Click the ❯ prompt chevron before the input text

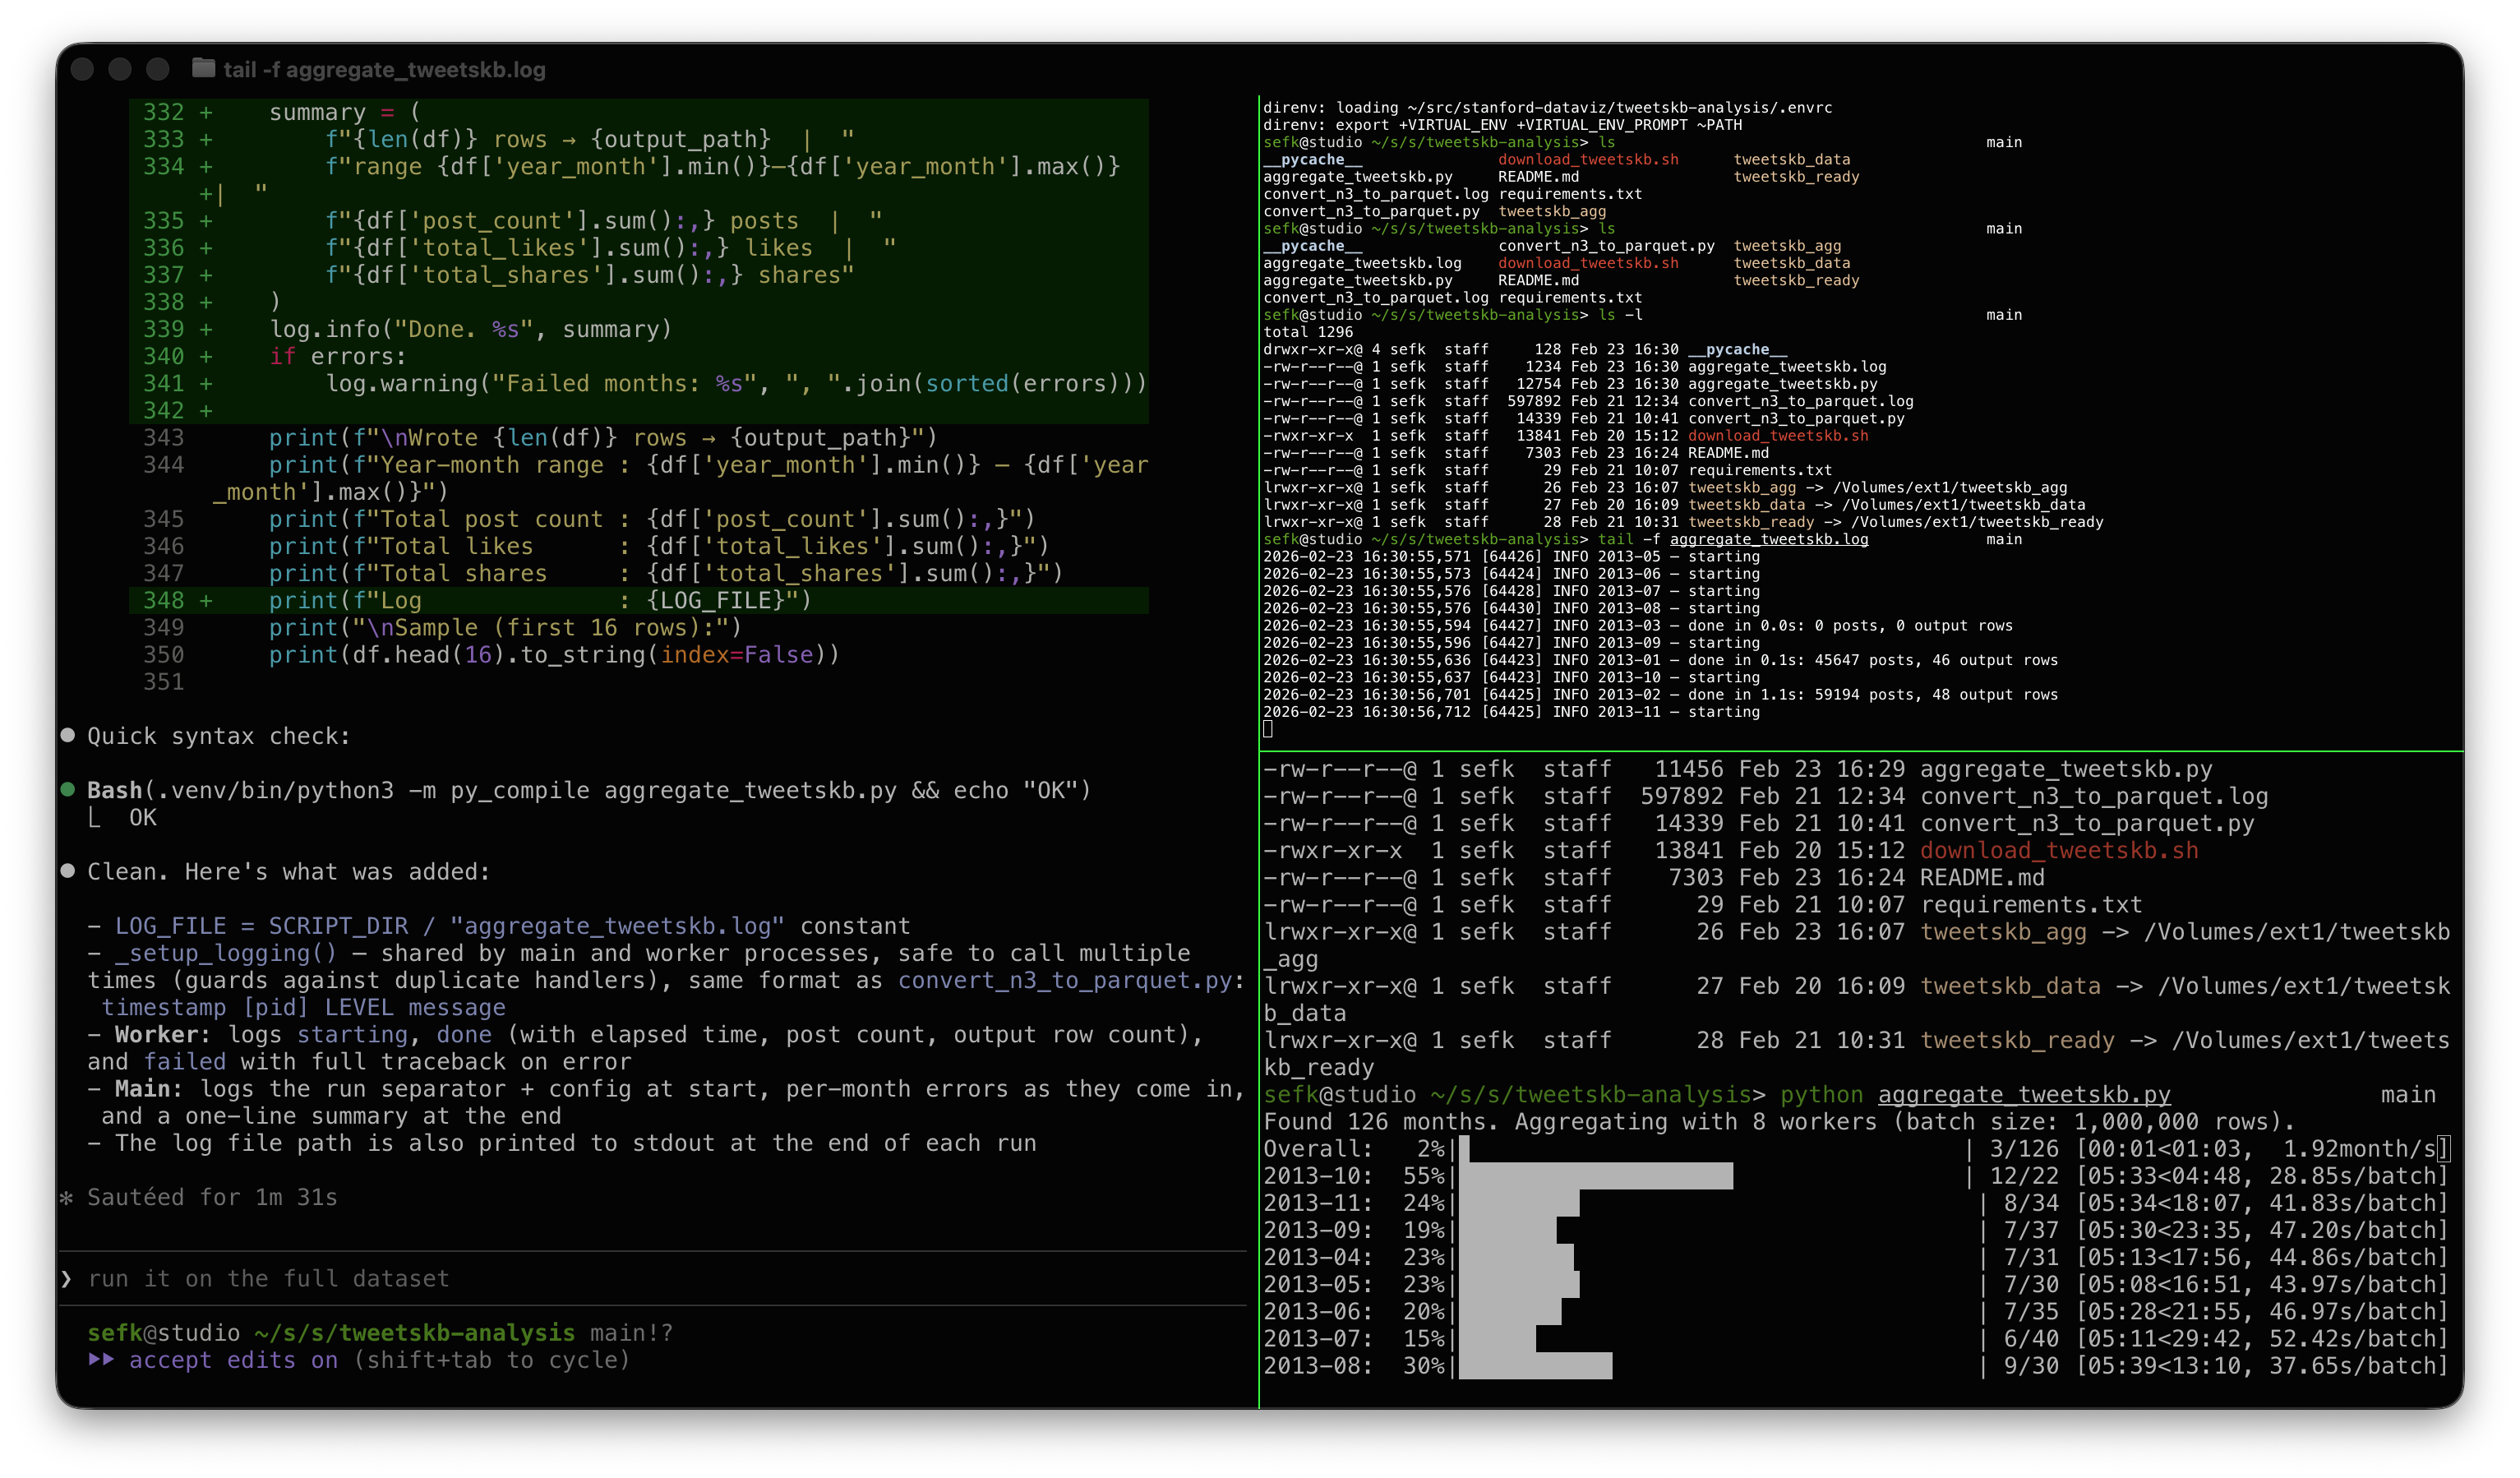[x=68, y=1278]
